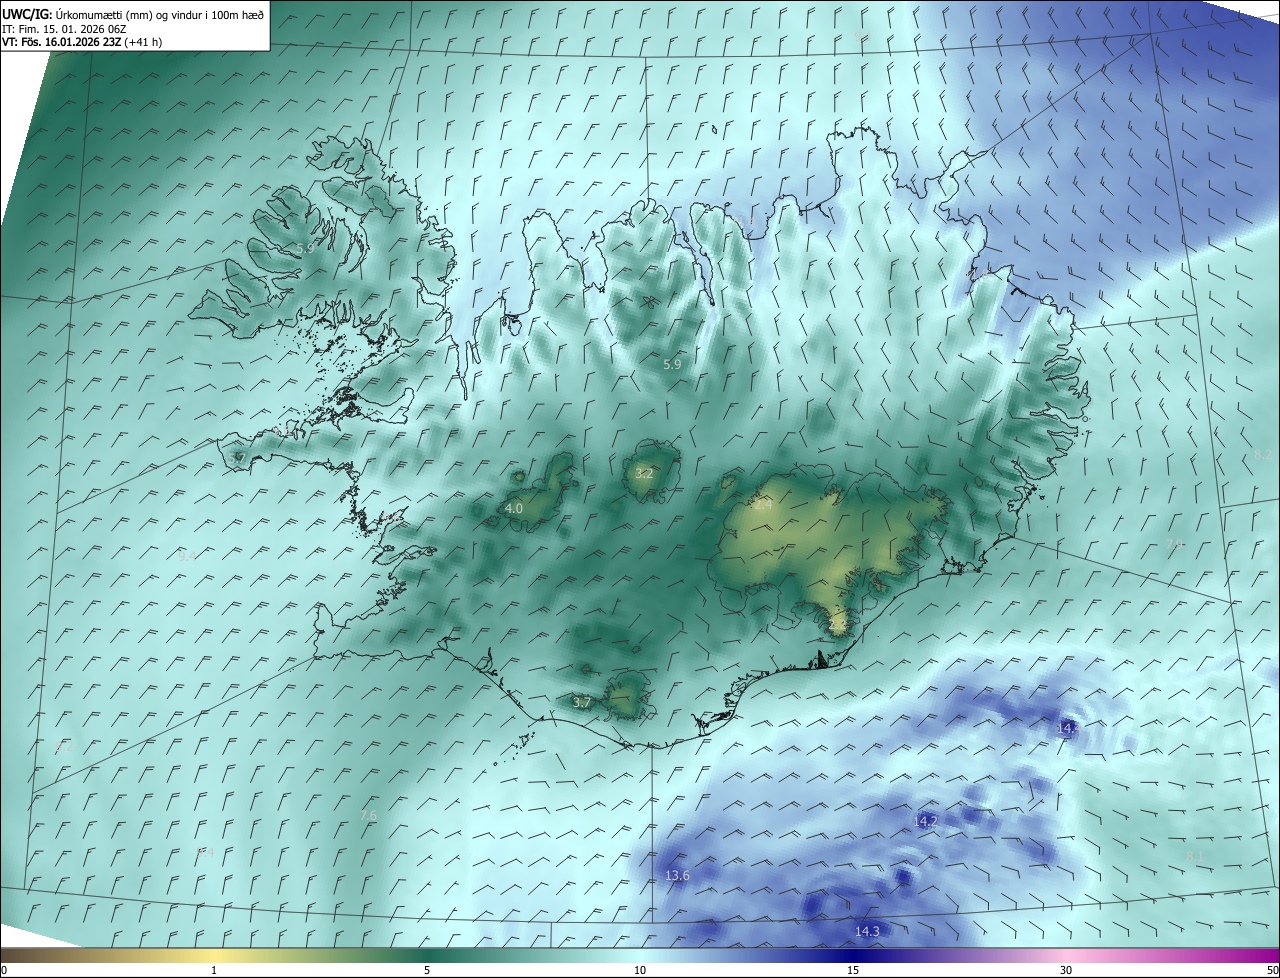Click the 5.7 value label on the western peninsula
The width and height of the screenshot is (1280, 978).
(237, 458)
